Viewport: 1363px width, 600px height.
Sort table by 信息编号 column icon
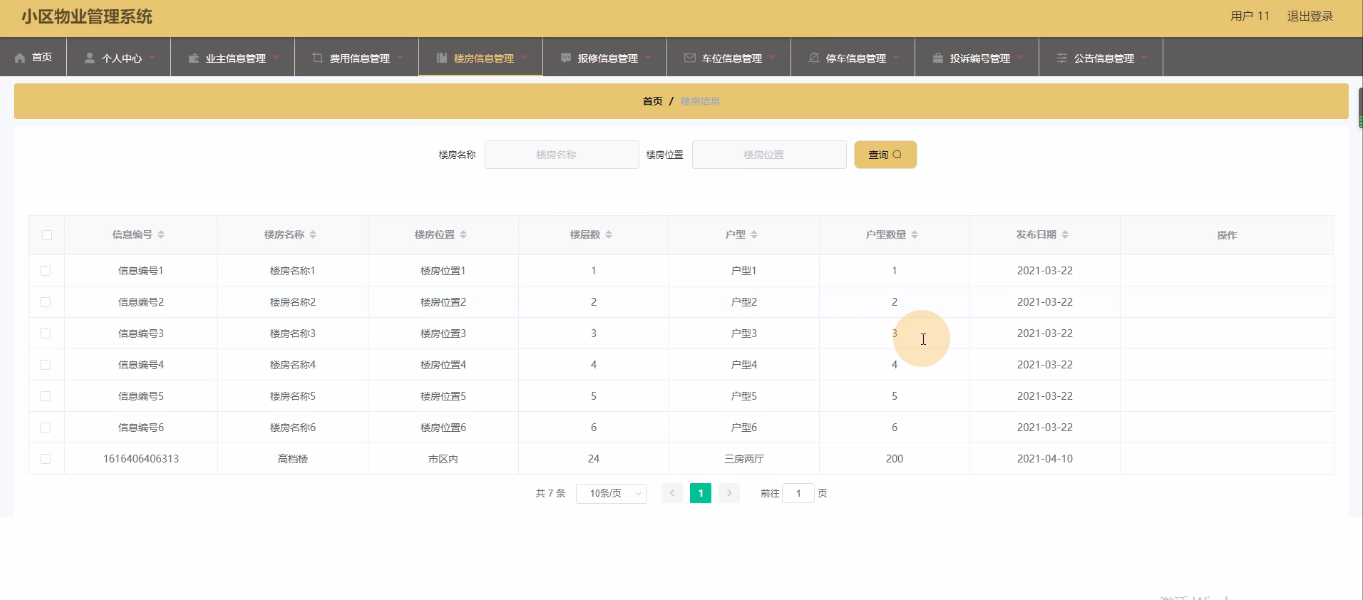click(x=161, y=235)
